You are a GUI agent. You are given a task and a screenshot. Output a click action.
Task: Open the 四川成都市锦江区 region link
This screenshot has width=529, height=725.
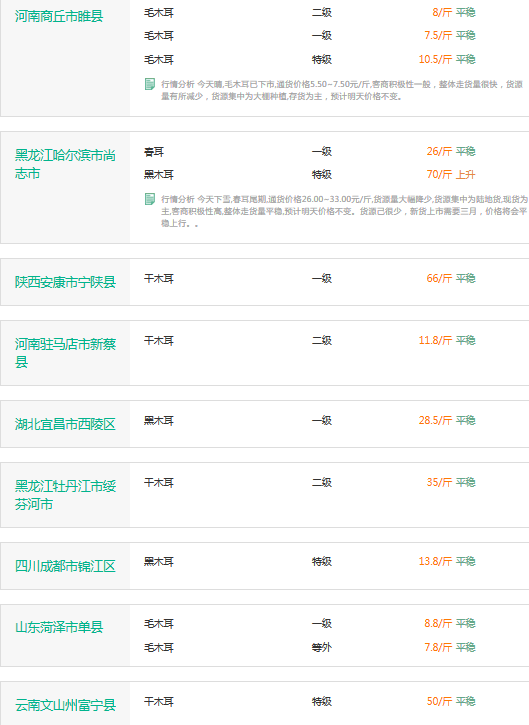coord(65,566)
